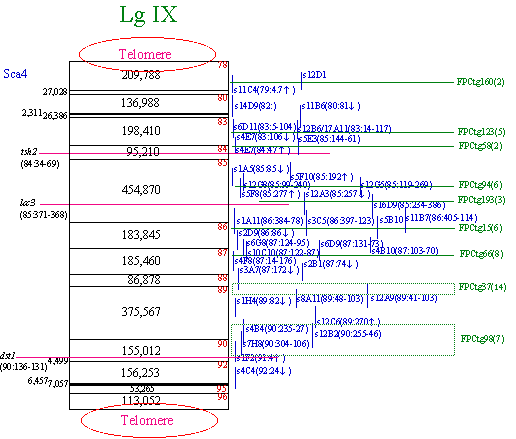Select the Lg IX title
This screenshot has height=439, width=516.
(148, 15)
